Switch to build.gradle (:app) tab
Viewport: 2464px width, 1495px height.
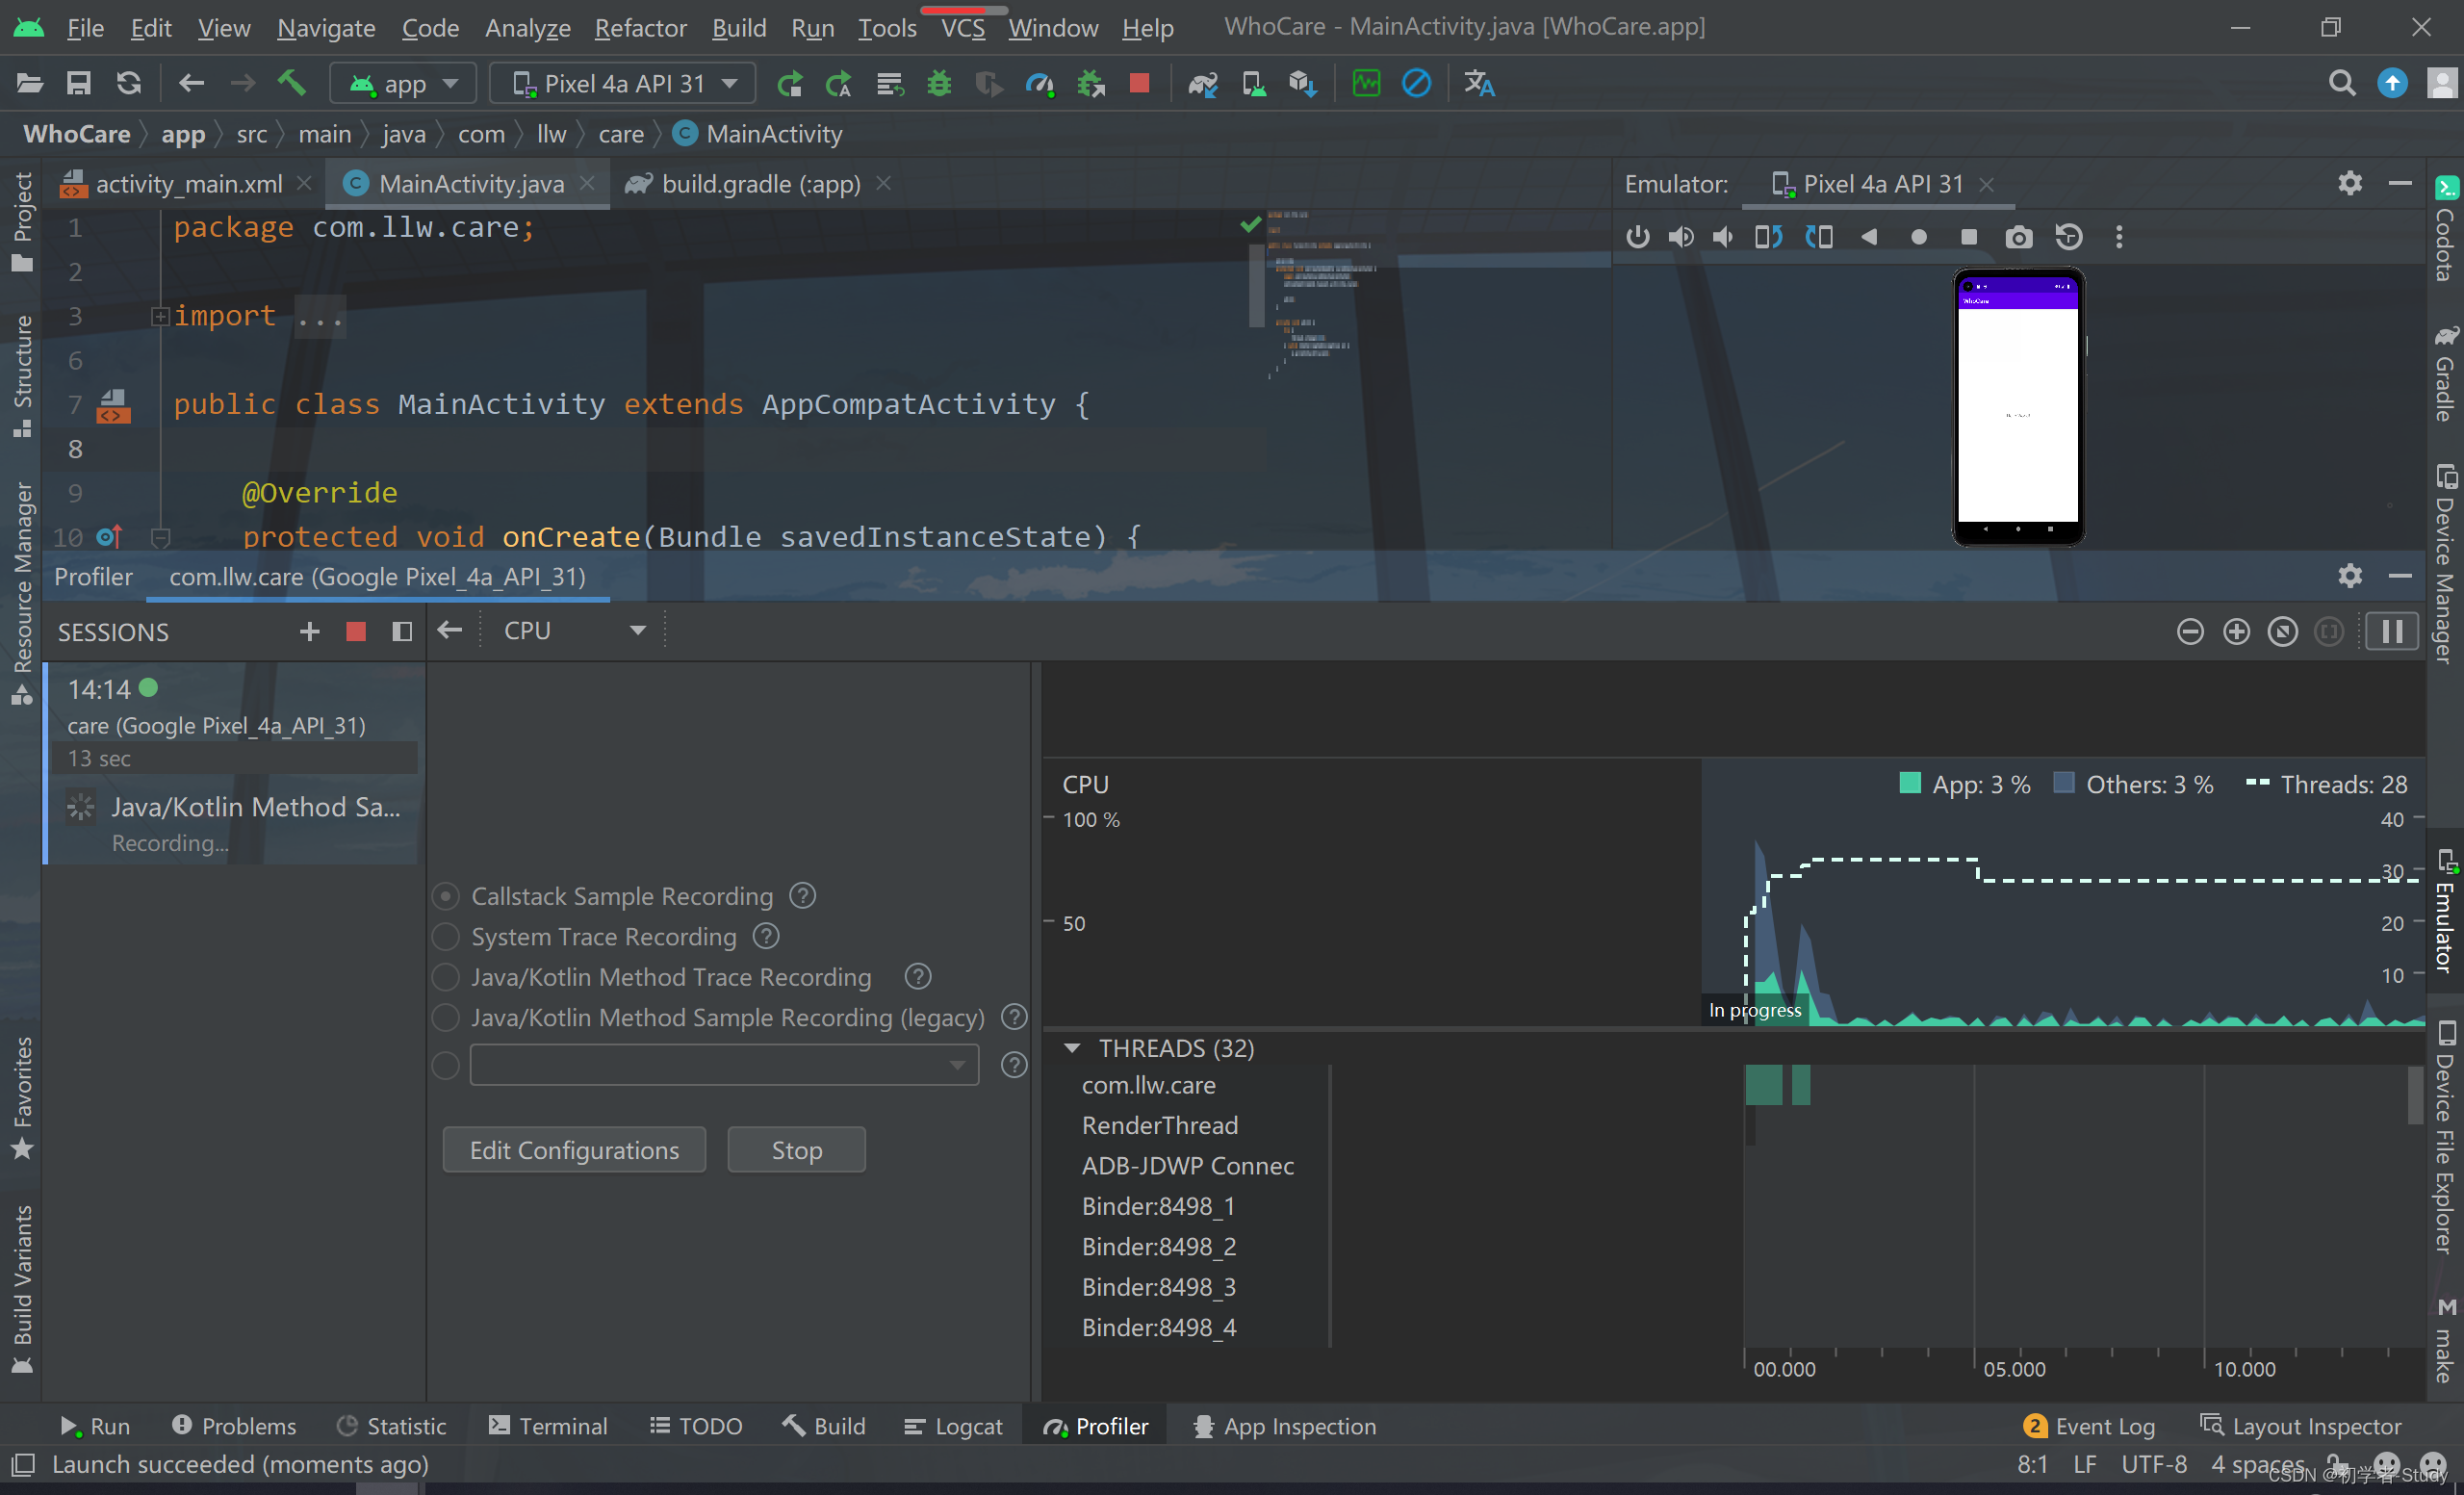click(x=760, y=184)
